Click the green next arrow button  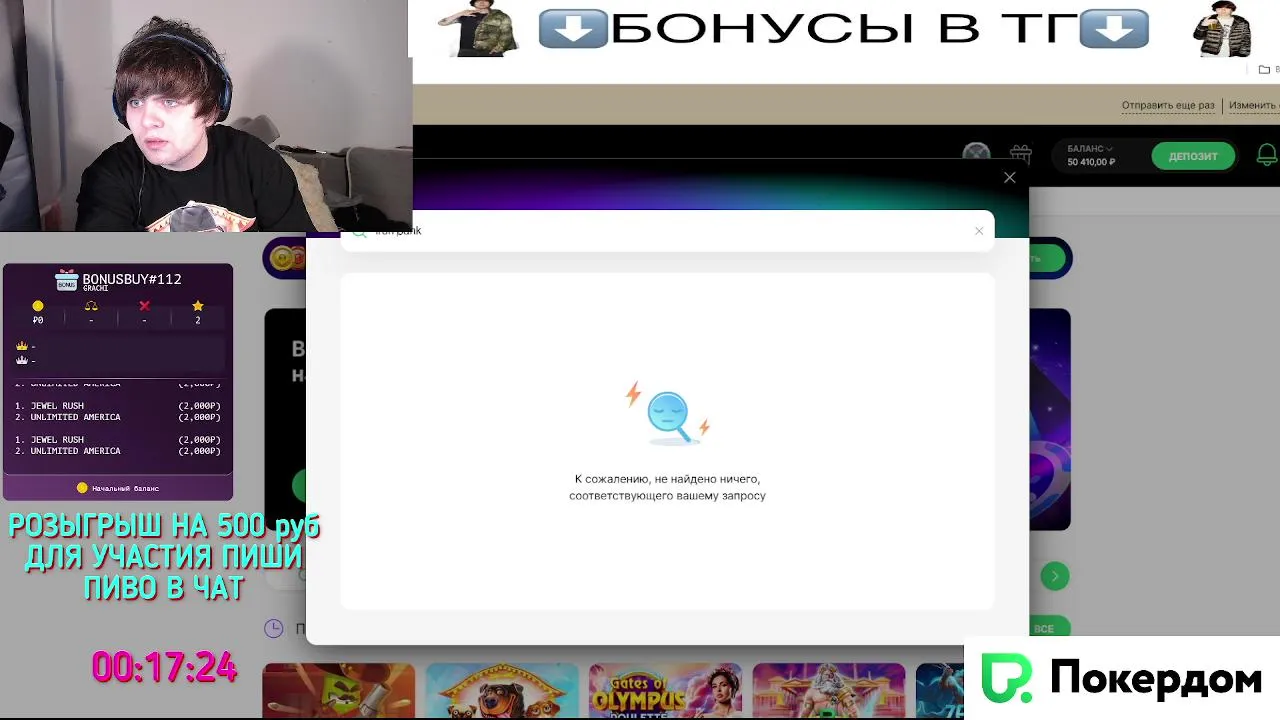(x=1054, y=576)
